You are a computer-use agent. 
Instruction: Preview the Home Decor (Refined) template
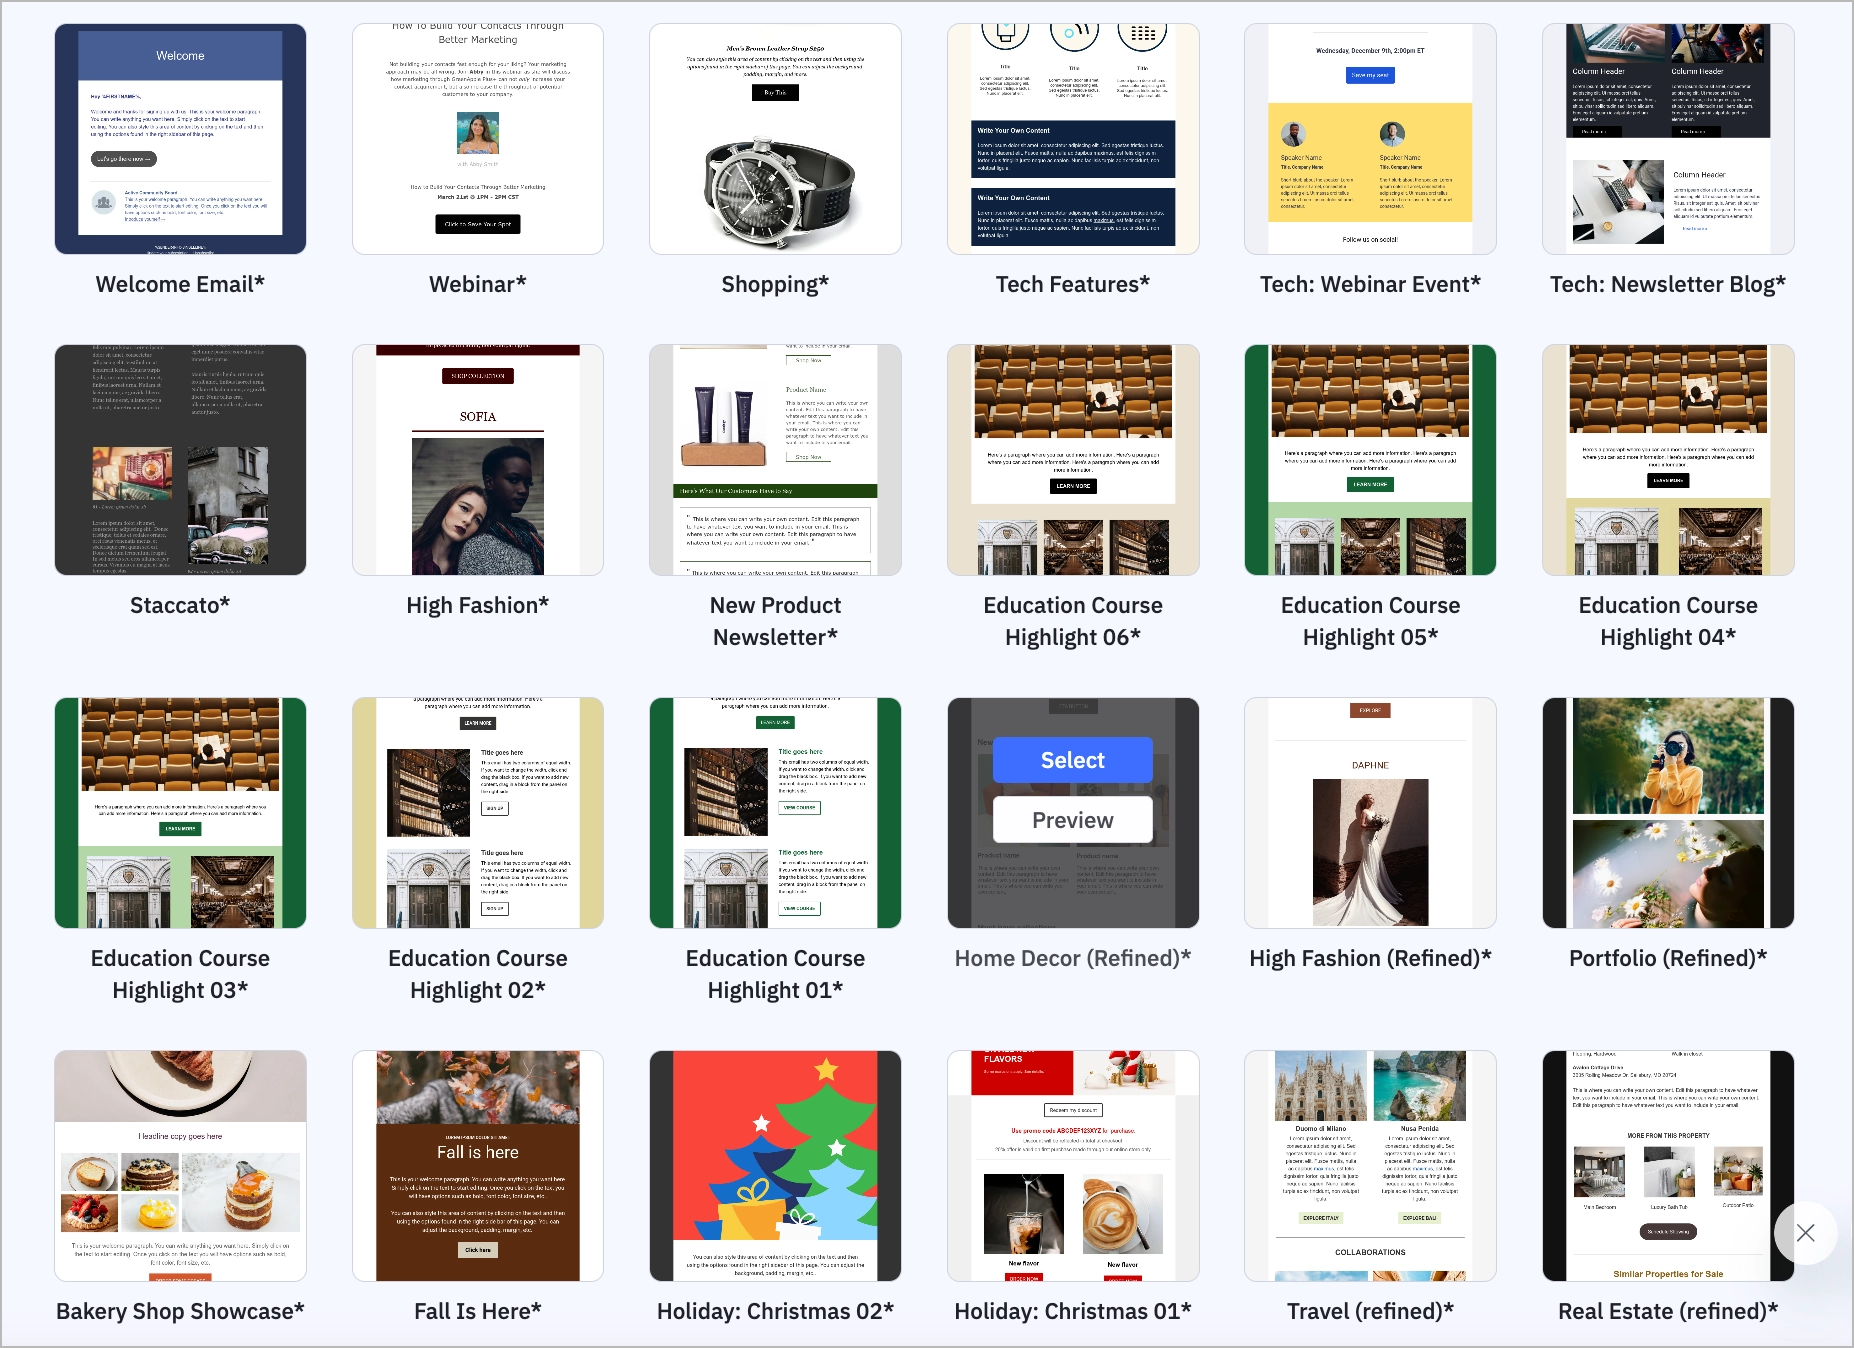coord(1071,819)
